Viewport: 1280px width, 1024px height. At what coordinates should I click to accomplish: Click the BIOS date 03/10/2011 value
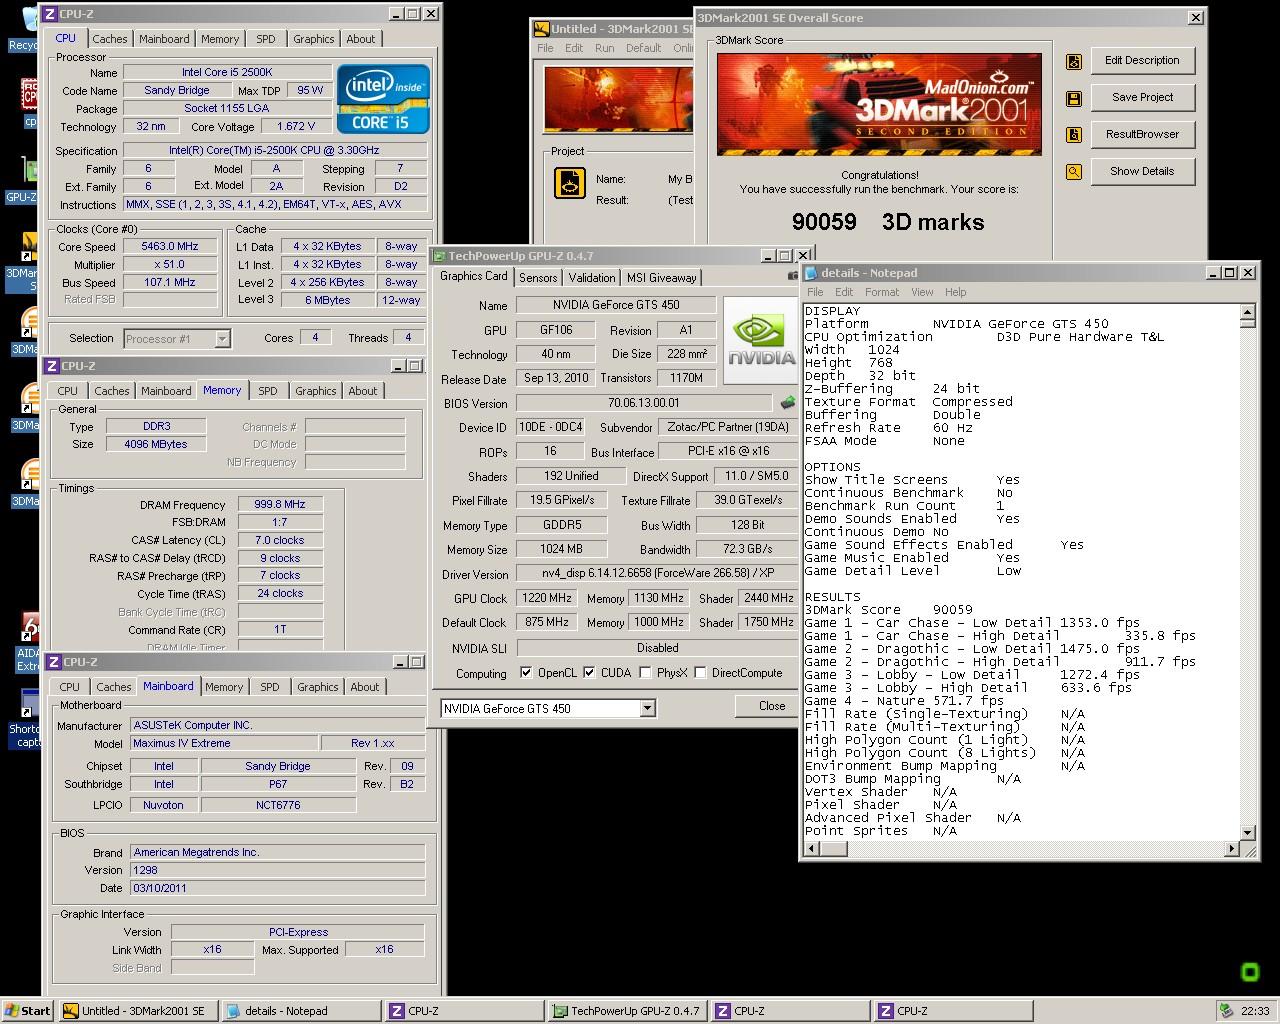[277, 888]
